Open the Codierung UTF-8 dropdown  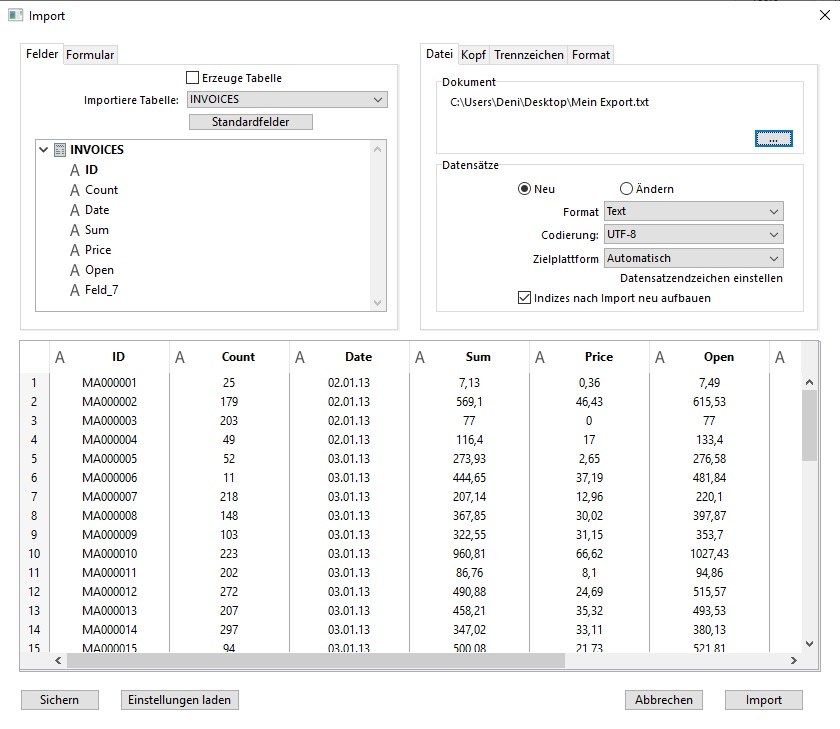tap(693, 235)
